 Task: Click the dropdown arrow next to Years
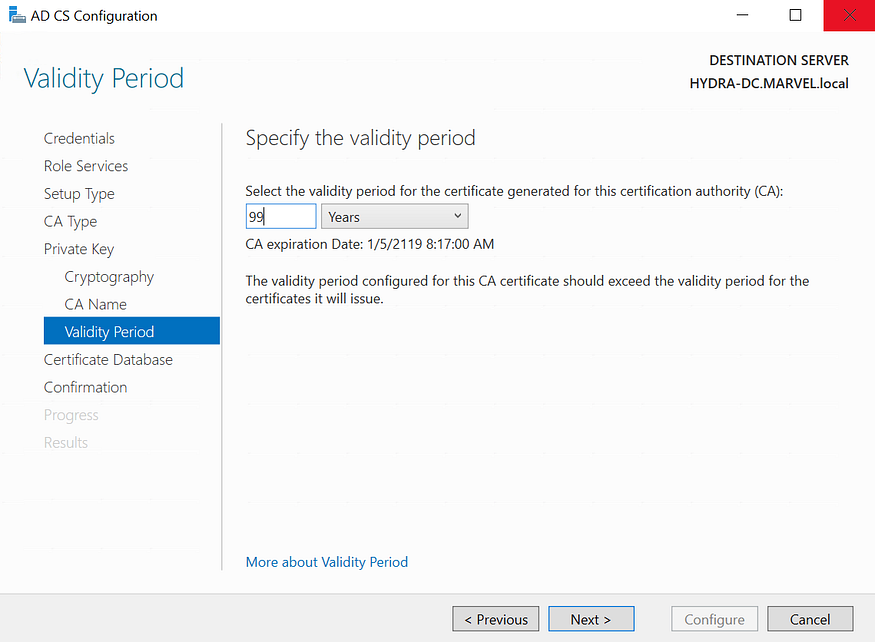point(456,215)
